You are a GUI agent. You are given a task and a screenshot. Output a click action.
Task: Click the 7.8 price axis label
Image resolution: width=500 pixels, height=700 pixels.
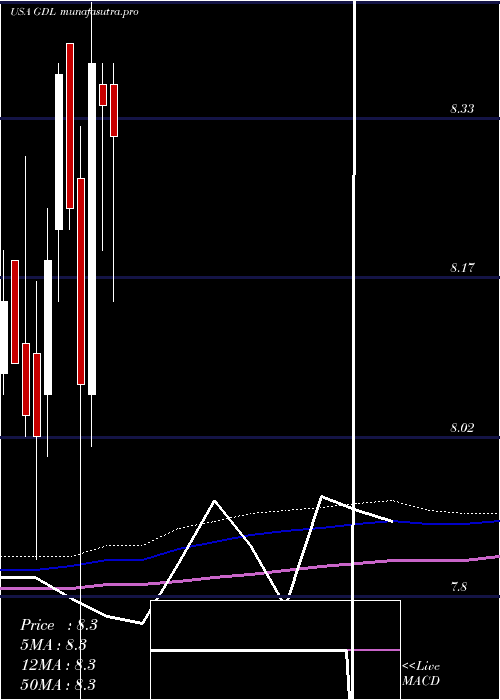(x=459, y=587)
